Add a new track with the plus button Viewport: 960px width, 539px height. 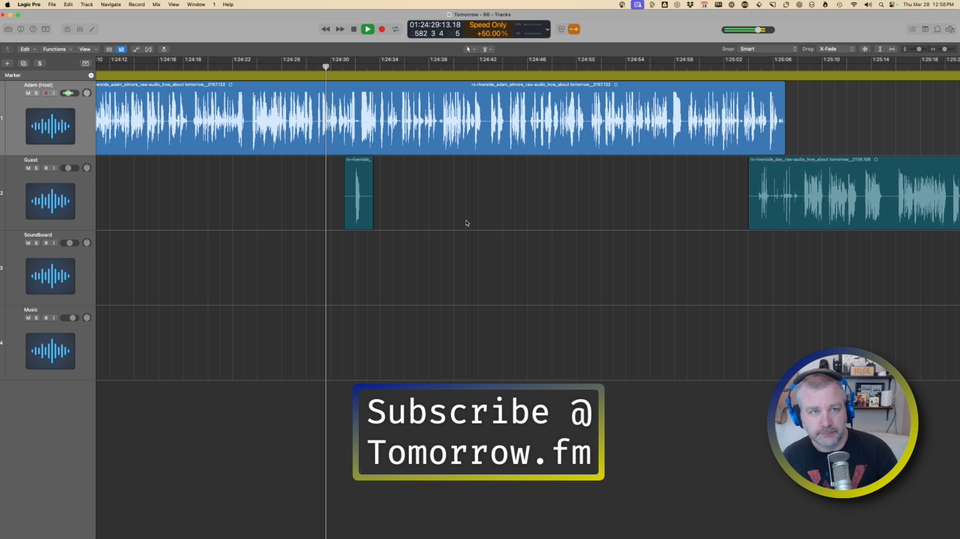[x=7, y=63]
